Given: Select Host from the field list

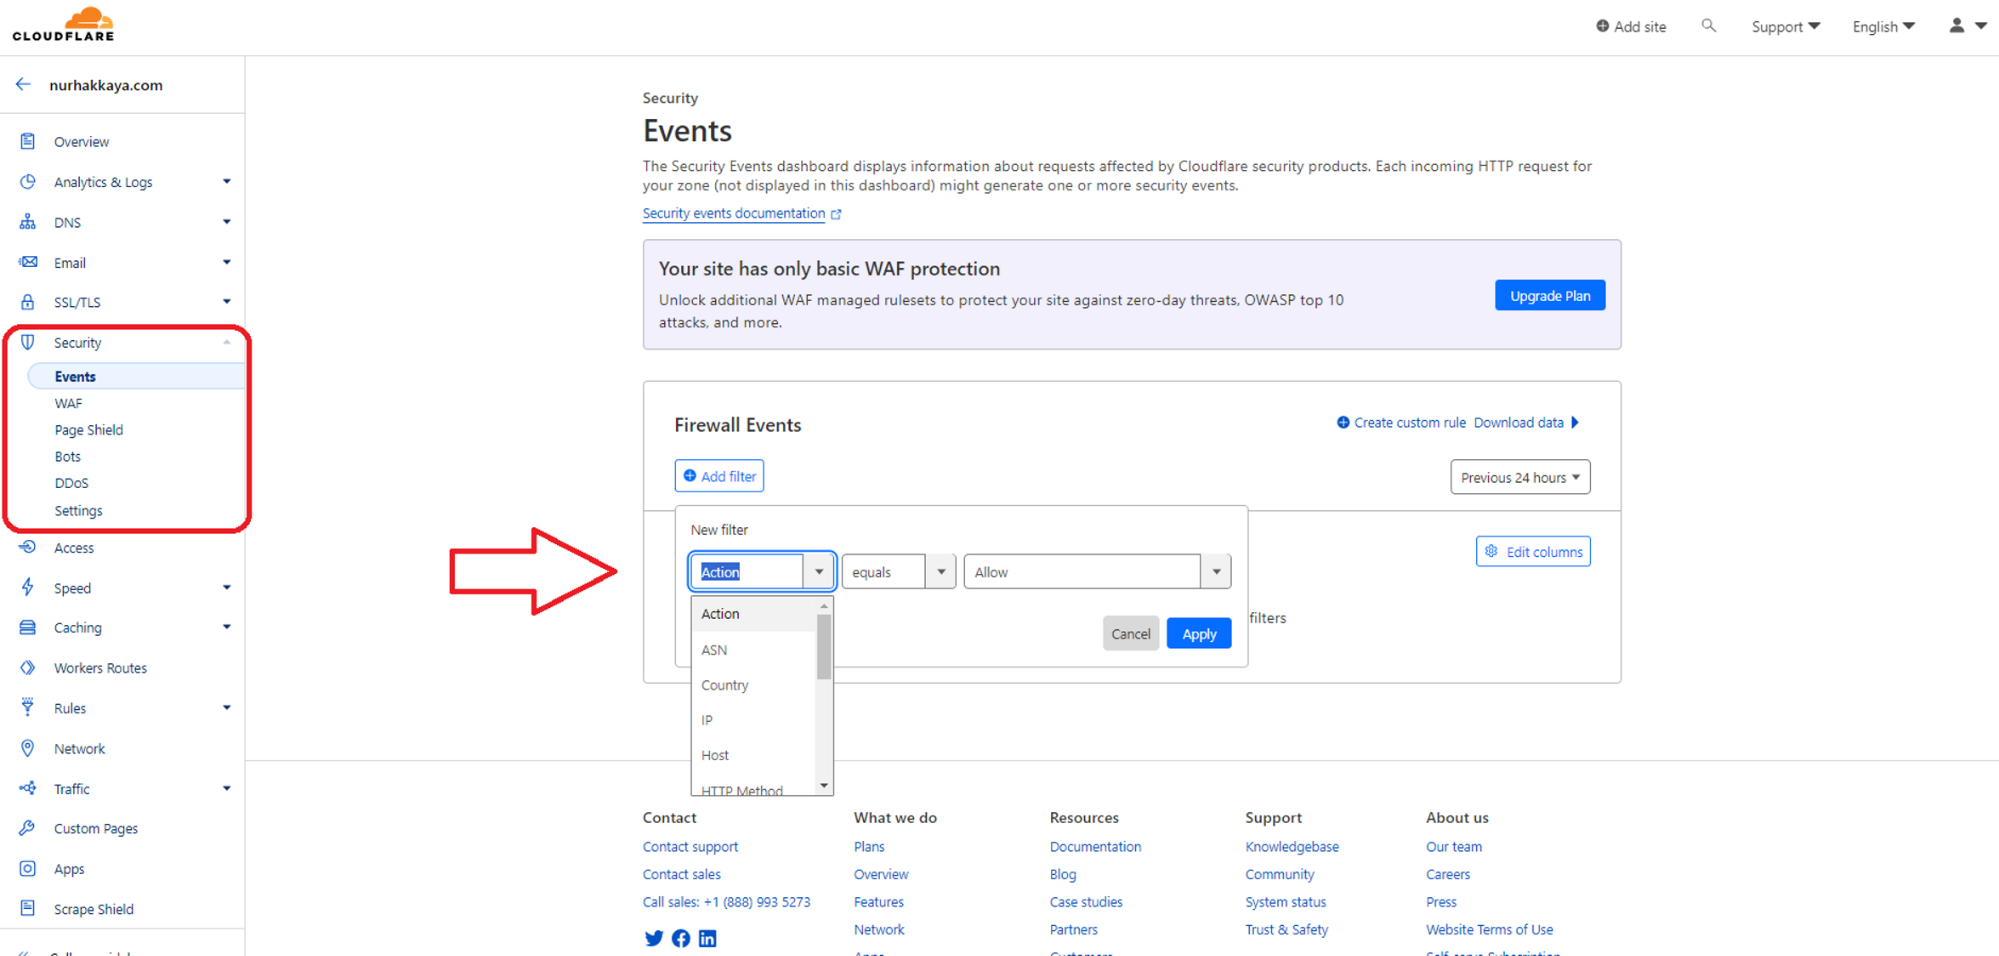Looking at the screenshot, I should click(754, 755).
